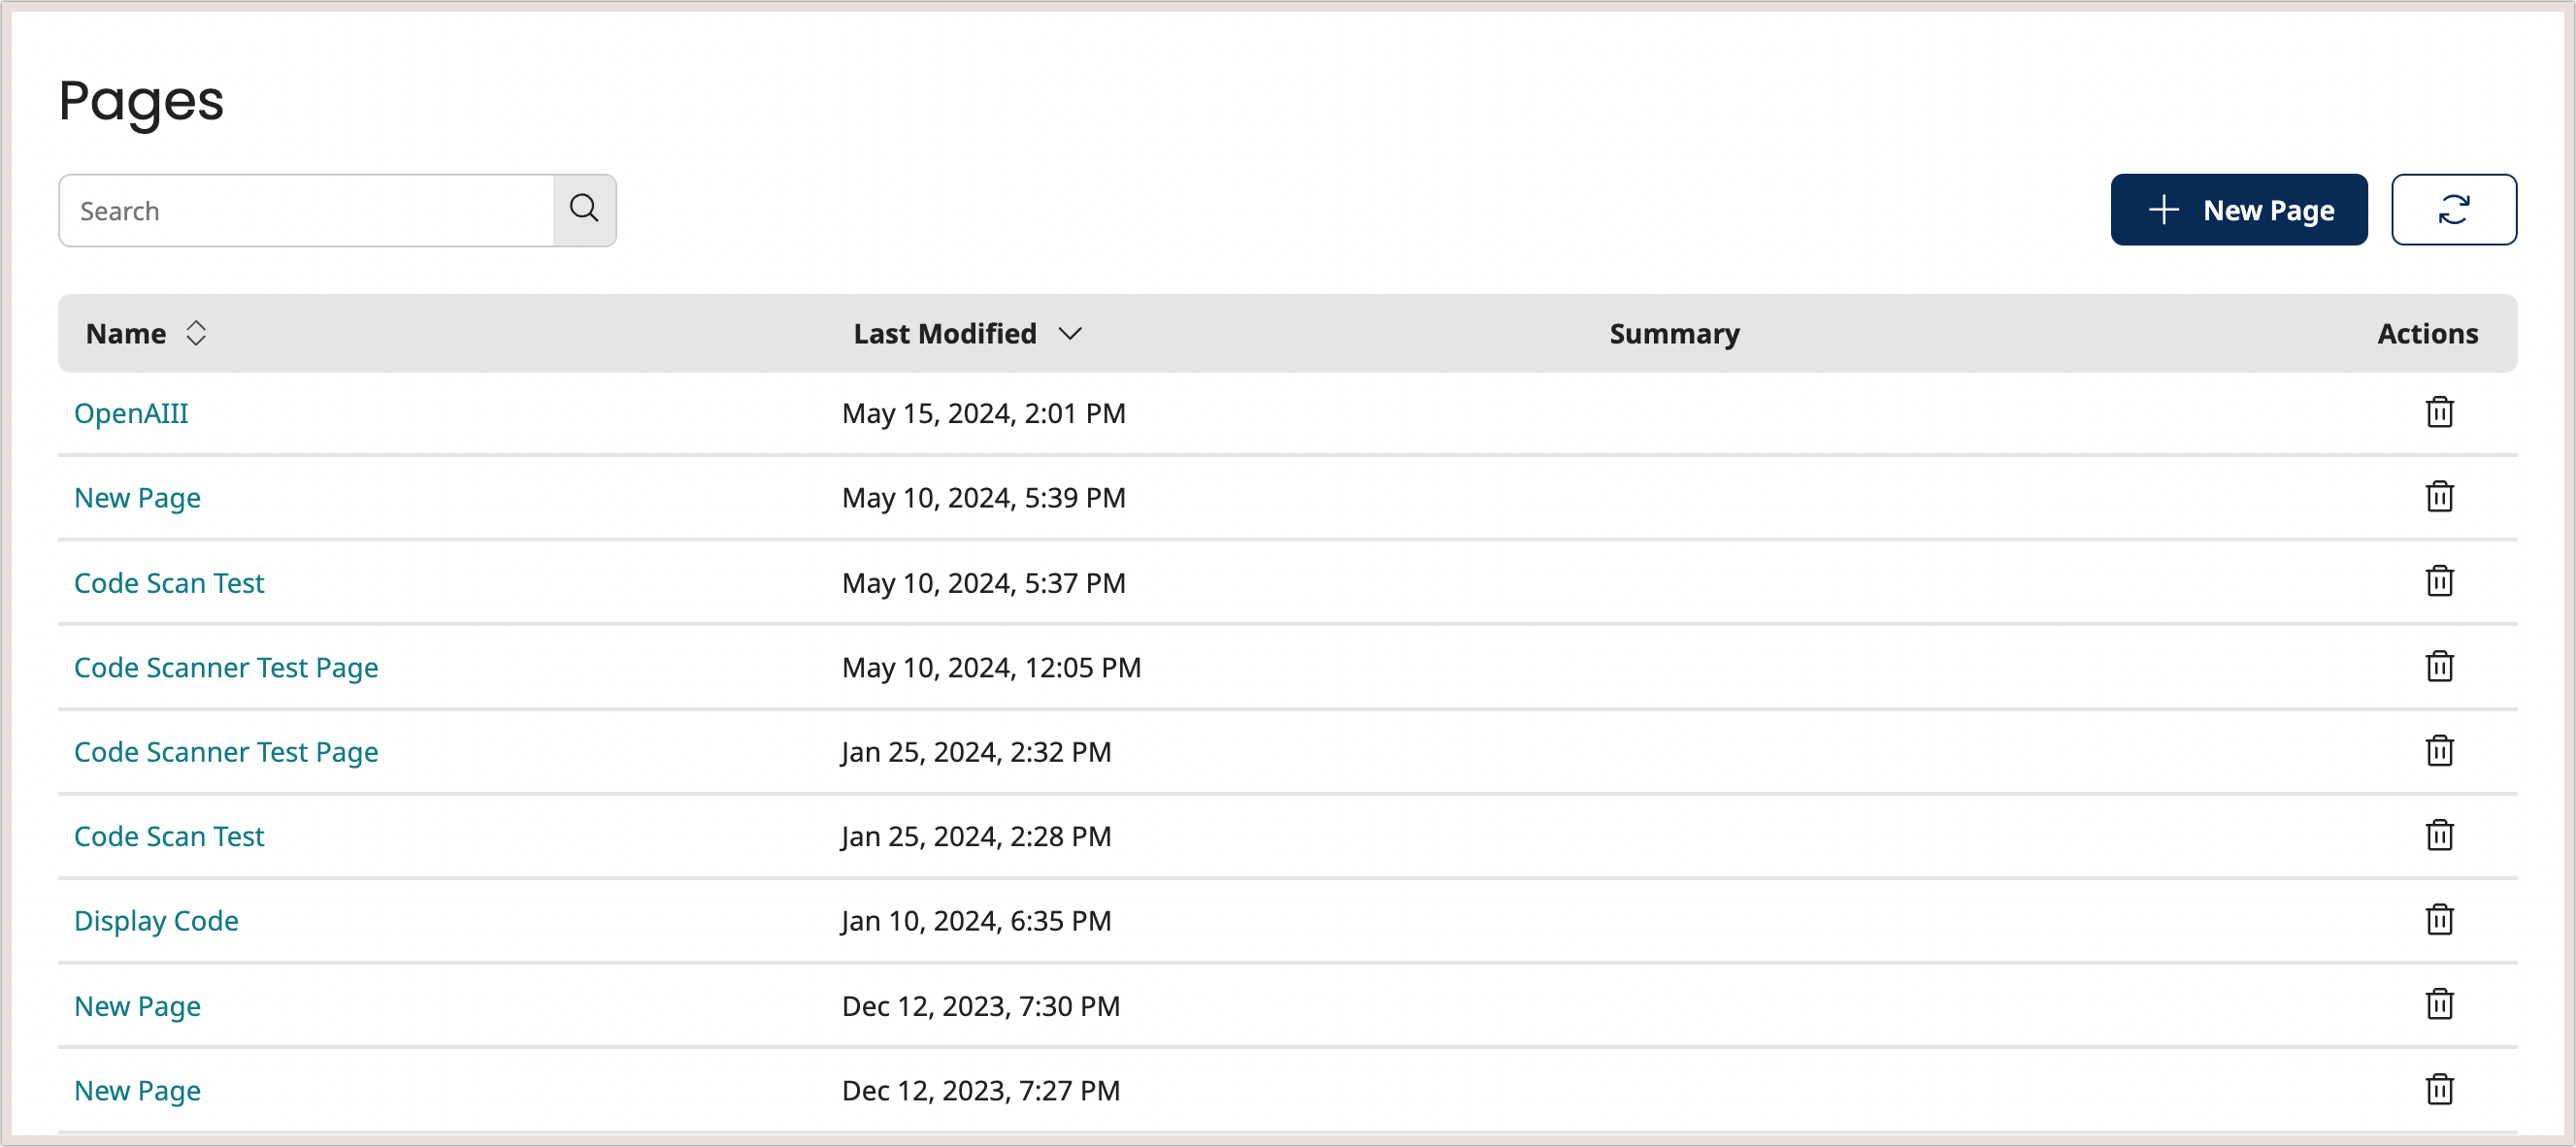Delete the Code Scan Test page from May 10
This screenshot has width=2576, height=1147.
tap(2439, 582)
